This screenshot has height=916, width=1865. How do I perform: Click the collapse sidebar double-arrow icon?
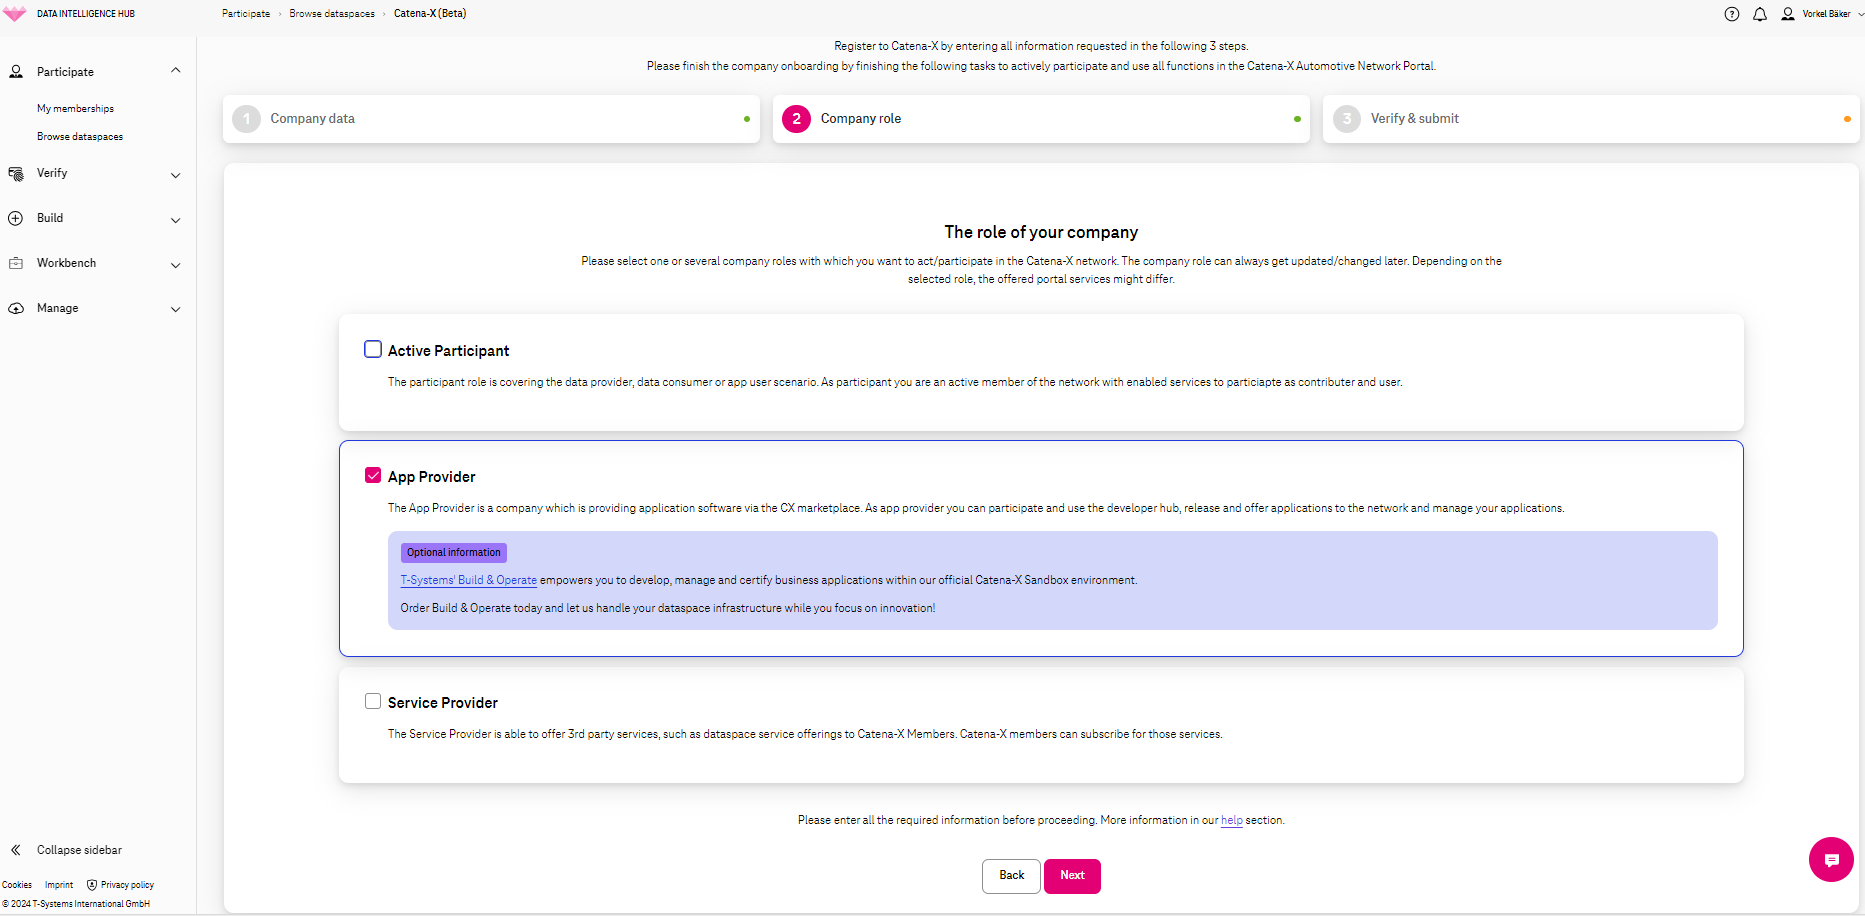pos(16,850)
